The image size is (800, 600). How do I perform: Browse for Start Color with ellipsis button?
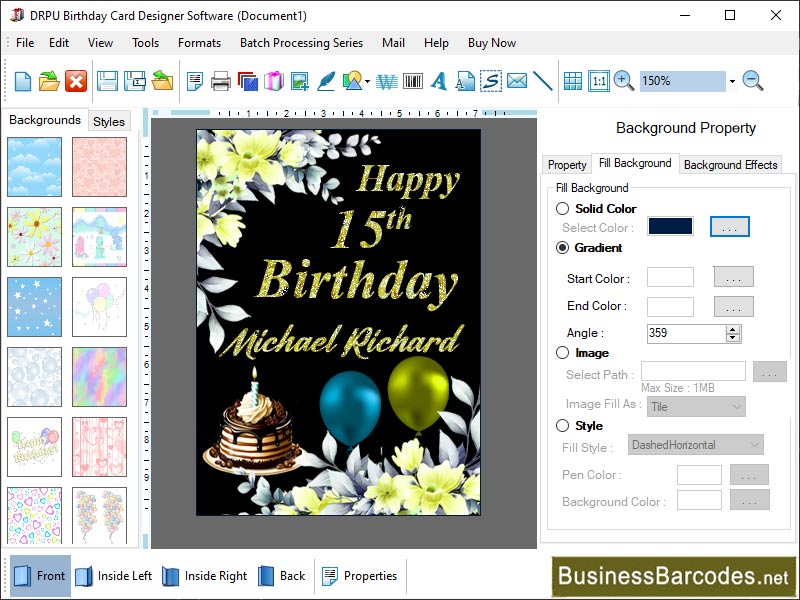(x=732, y=278)
